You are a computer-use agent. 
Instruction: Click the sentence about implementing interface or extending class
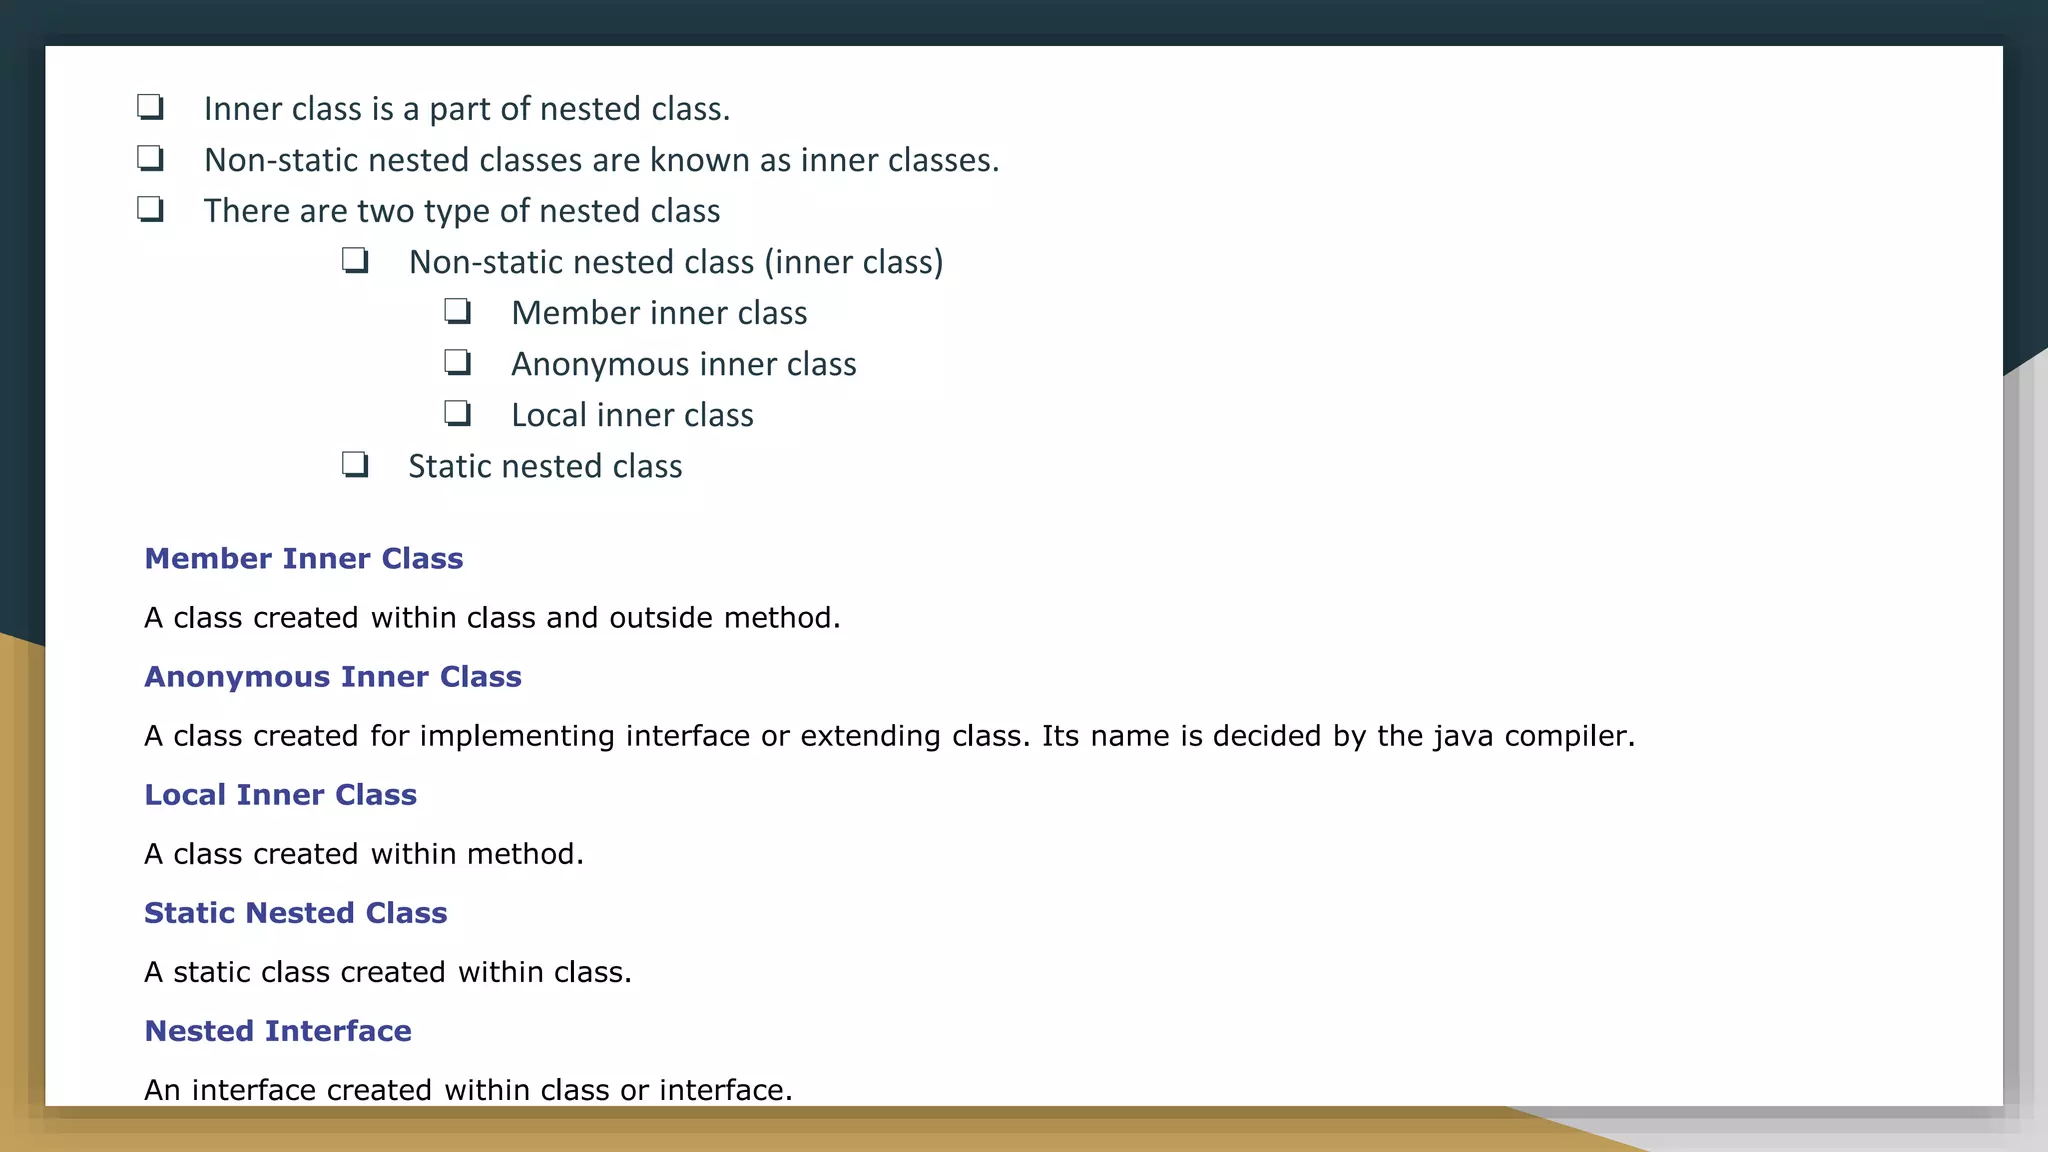889,736
